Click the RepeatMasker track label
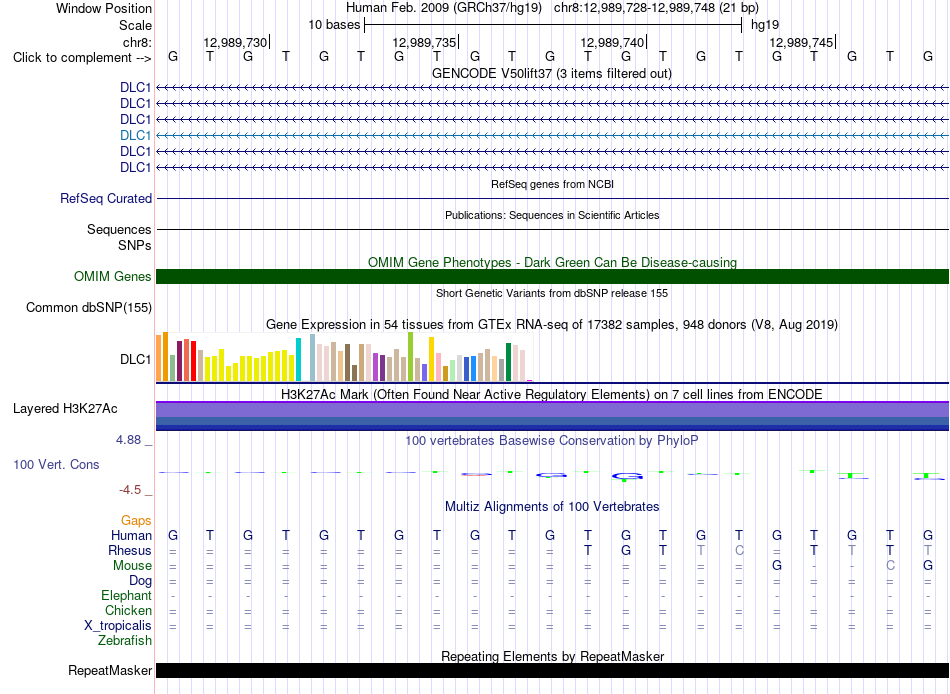Viewport: 950px width, 694px height. pos(110,670)
